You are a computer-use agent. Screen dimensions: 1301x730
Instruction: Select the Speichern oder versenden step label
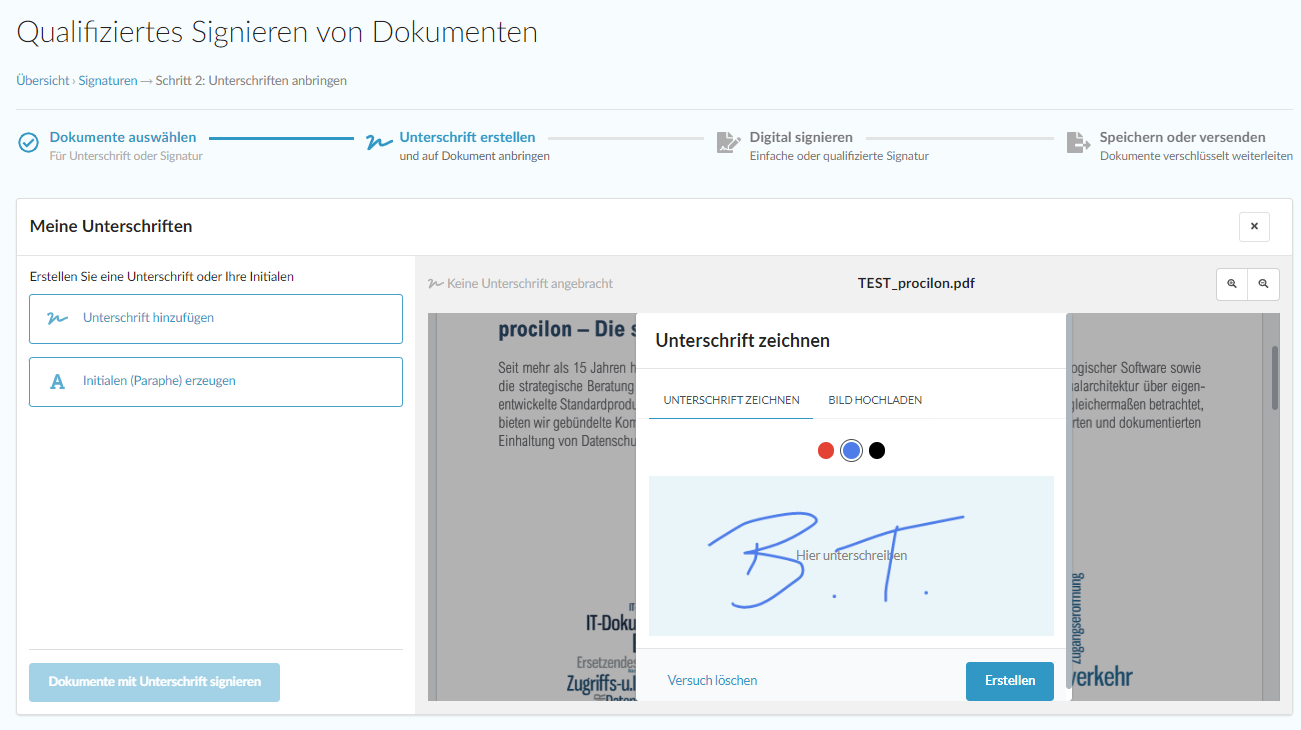[x=1182, y=137]
